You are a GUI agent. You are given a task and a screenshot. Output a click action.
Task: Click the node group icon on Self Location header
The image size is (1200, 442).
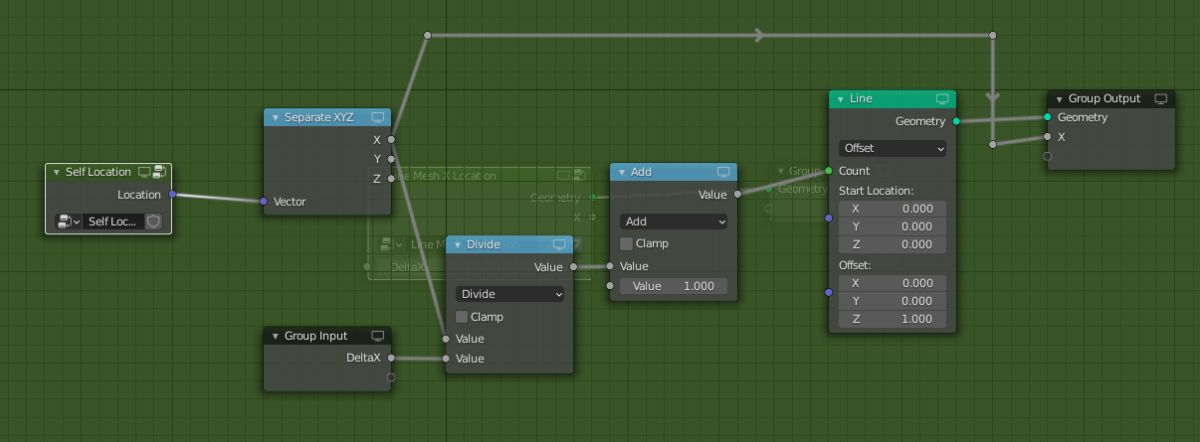coord(159,172)
